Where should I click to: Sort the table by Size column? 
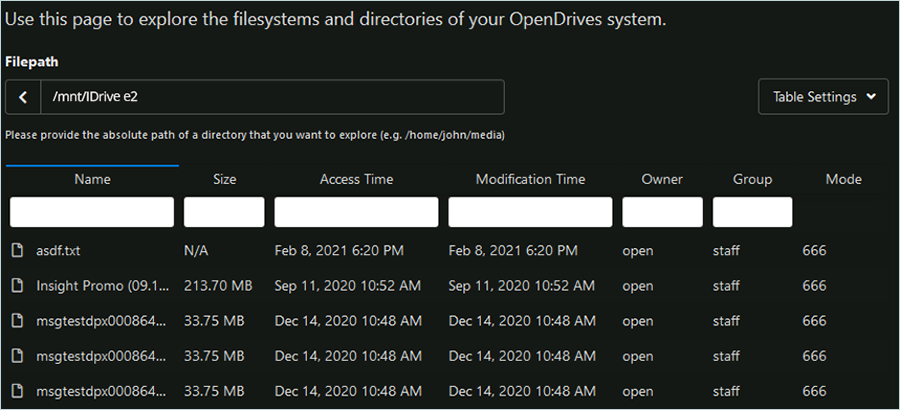click(x=224, y=180)
